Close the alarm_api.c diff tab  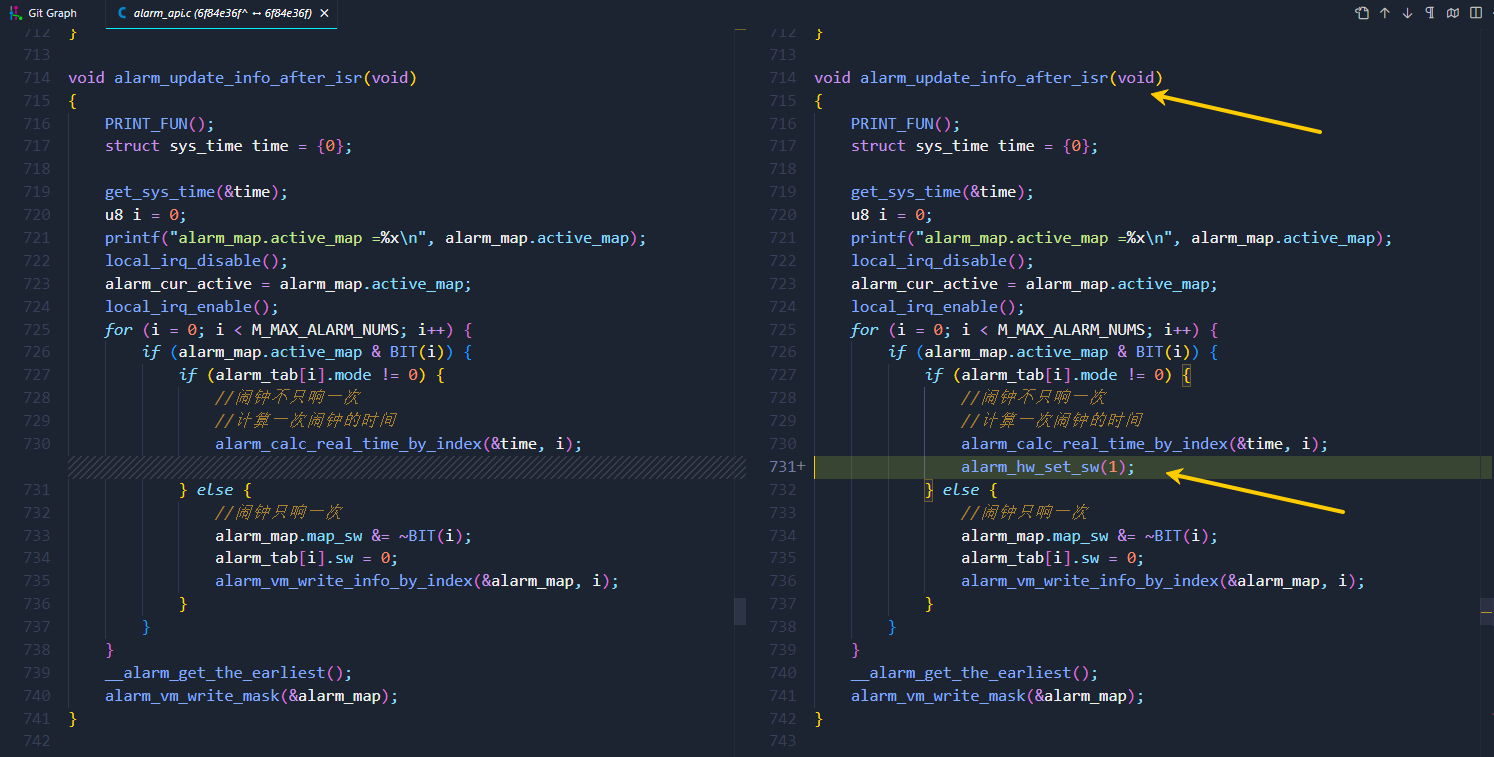pos(325,14)
